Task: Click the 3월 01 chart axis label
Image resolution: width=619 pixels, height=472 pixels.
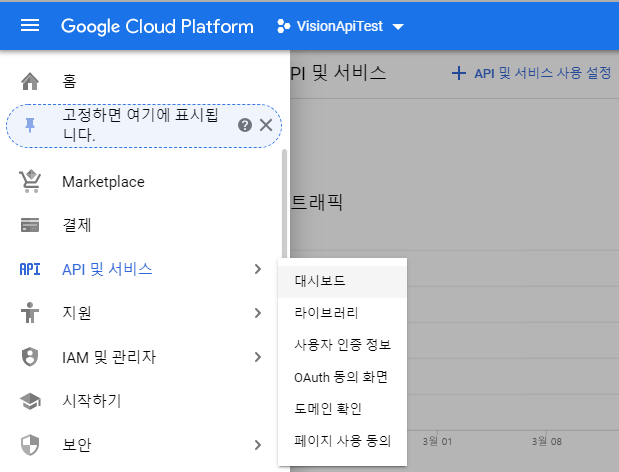Action: point(437,441)
